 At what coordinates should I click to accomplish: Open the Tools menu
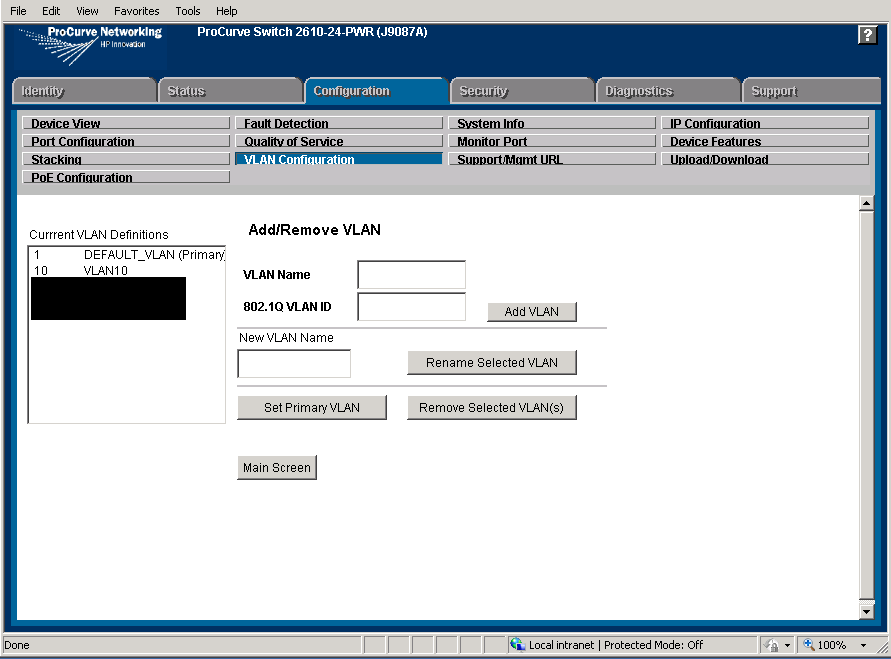point(187,11)
